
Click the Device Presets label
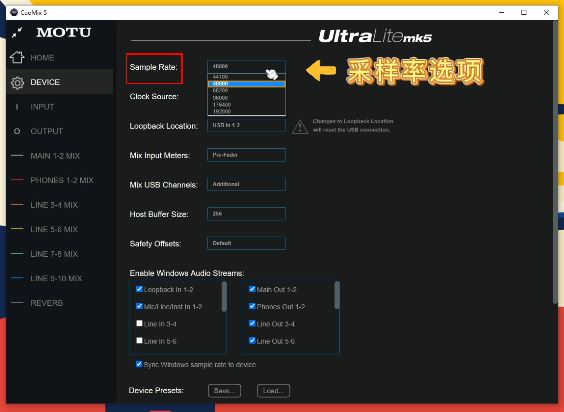[156, 390]
